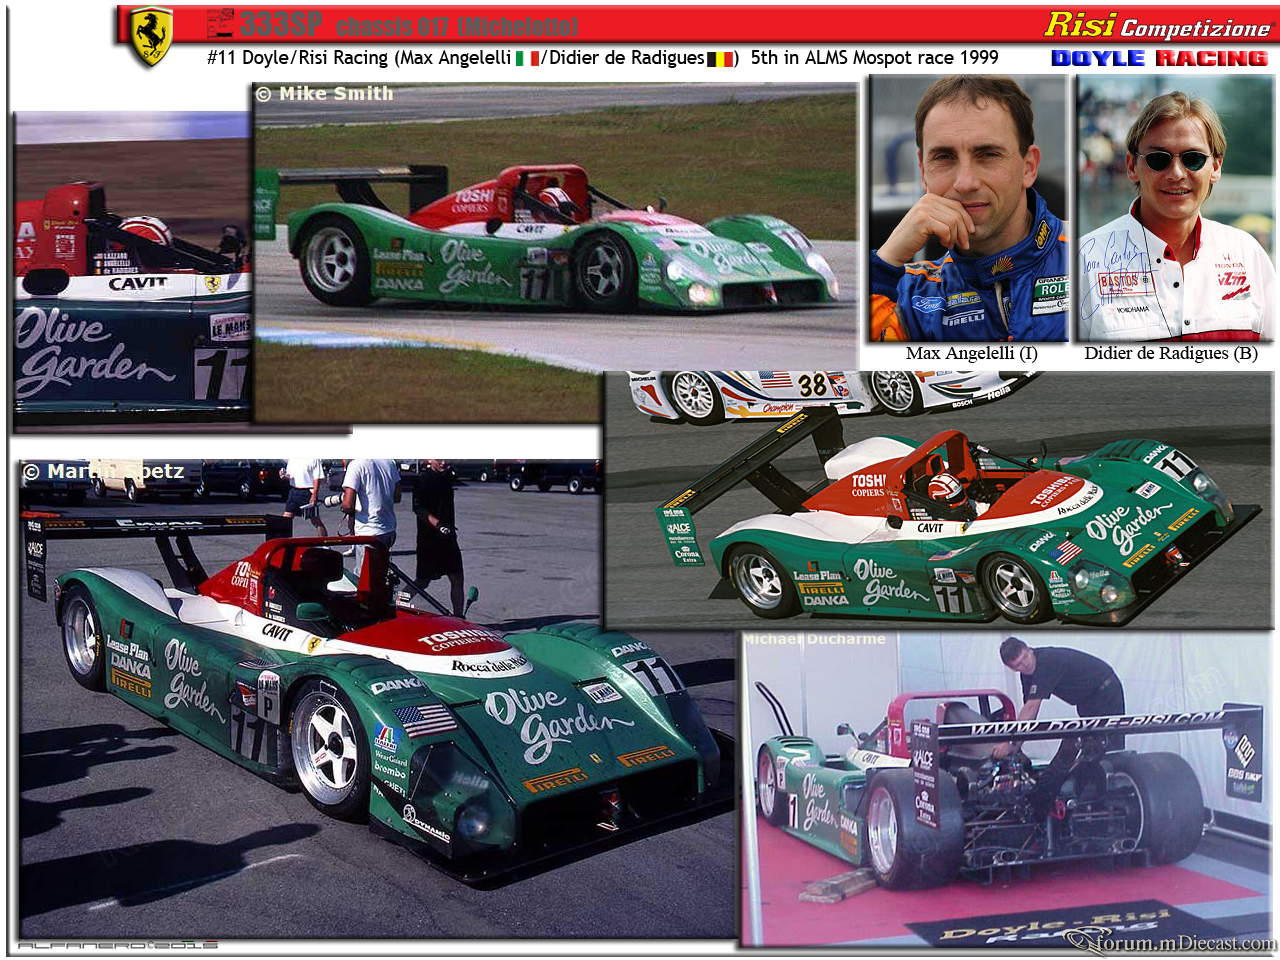Screen dimensions: 1280x960
Task: Click the Belgian flag after Didier de Radigues
Action: tap(720, 59)
